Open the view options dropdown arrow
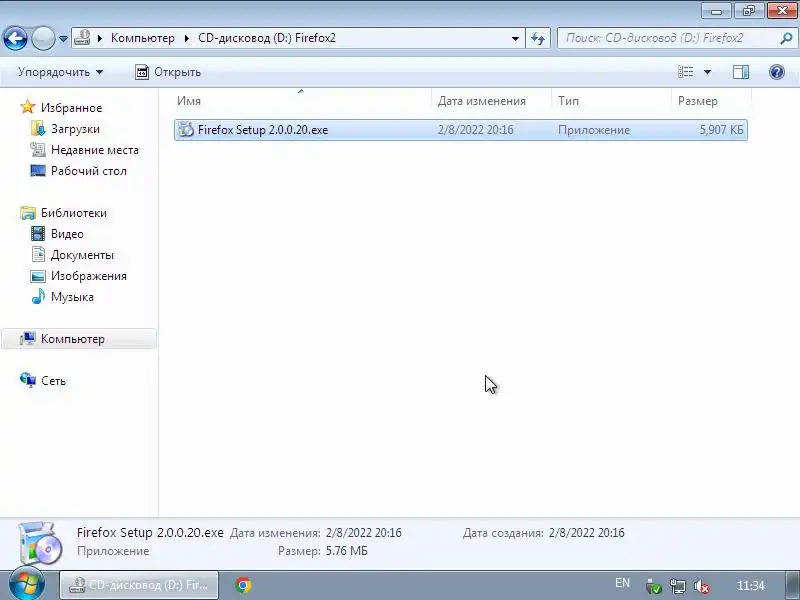This screenshot has width=800, height=600. click(707, 72)
